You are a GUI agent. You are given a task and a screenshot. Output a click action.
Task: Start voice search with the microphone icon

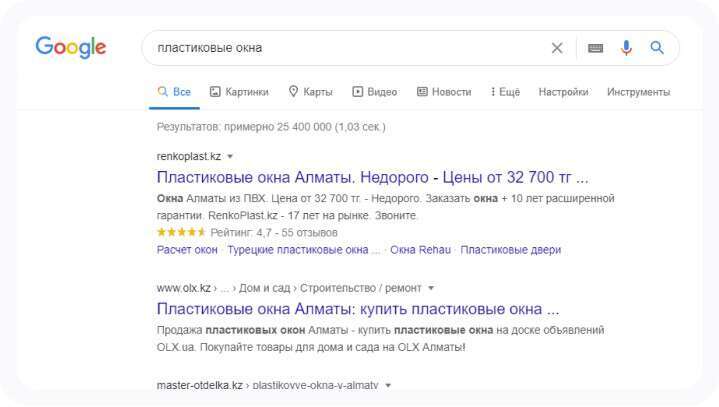(x=626, y=48)
